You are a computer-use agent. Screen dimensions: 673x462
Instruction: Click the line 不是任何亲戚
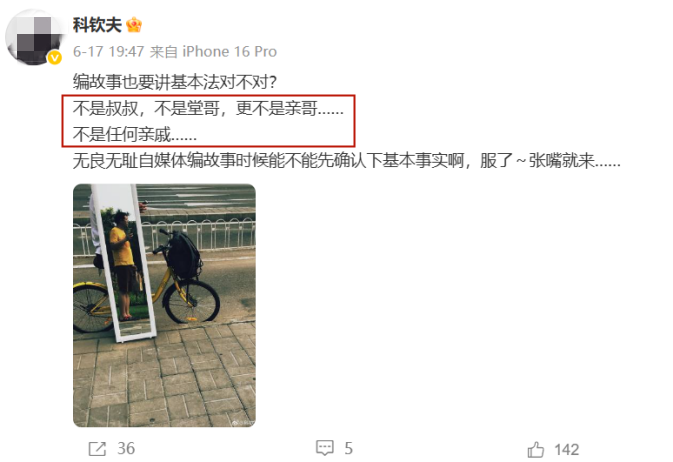click(135, 134)
